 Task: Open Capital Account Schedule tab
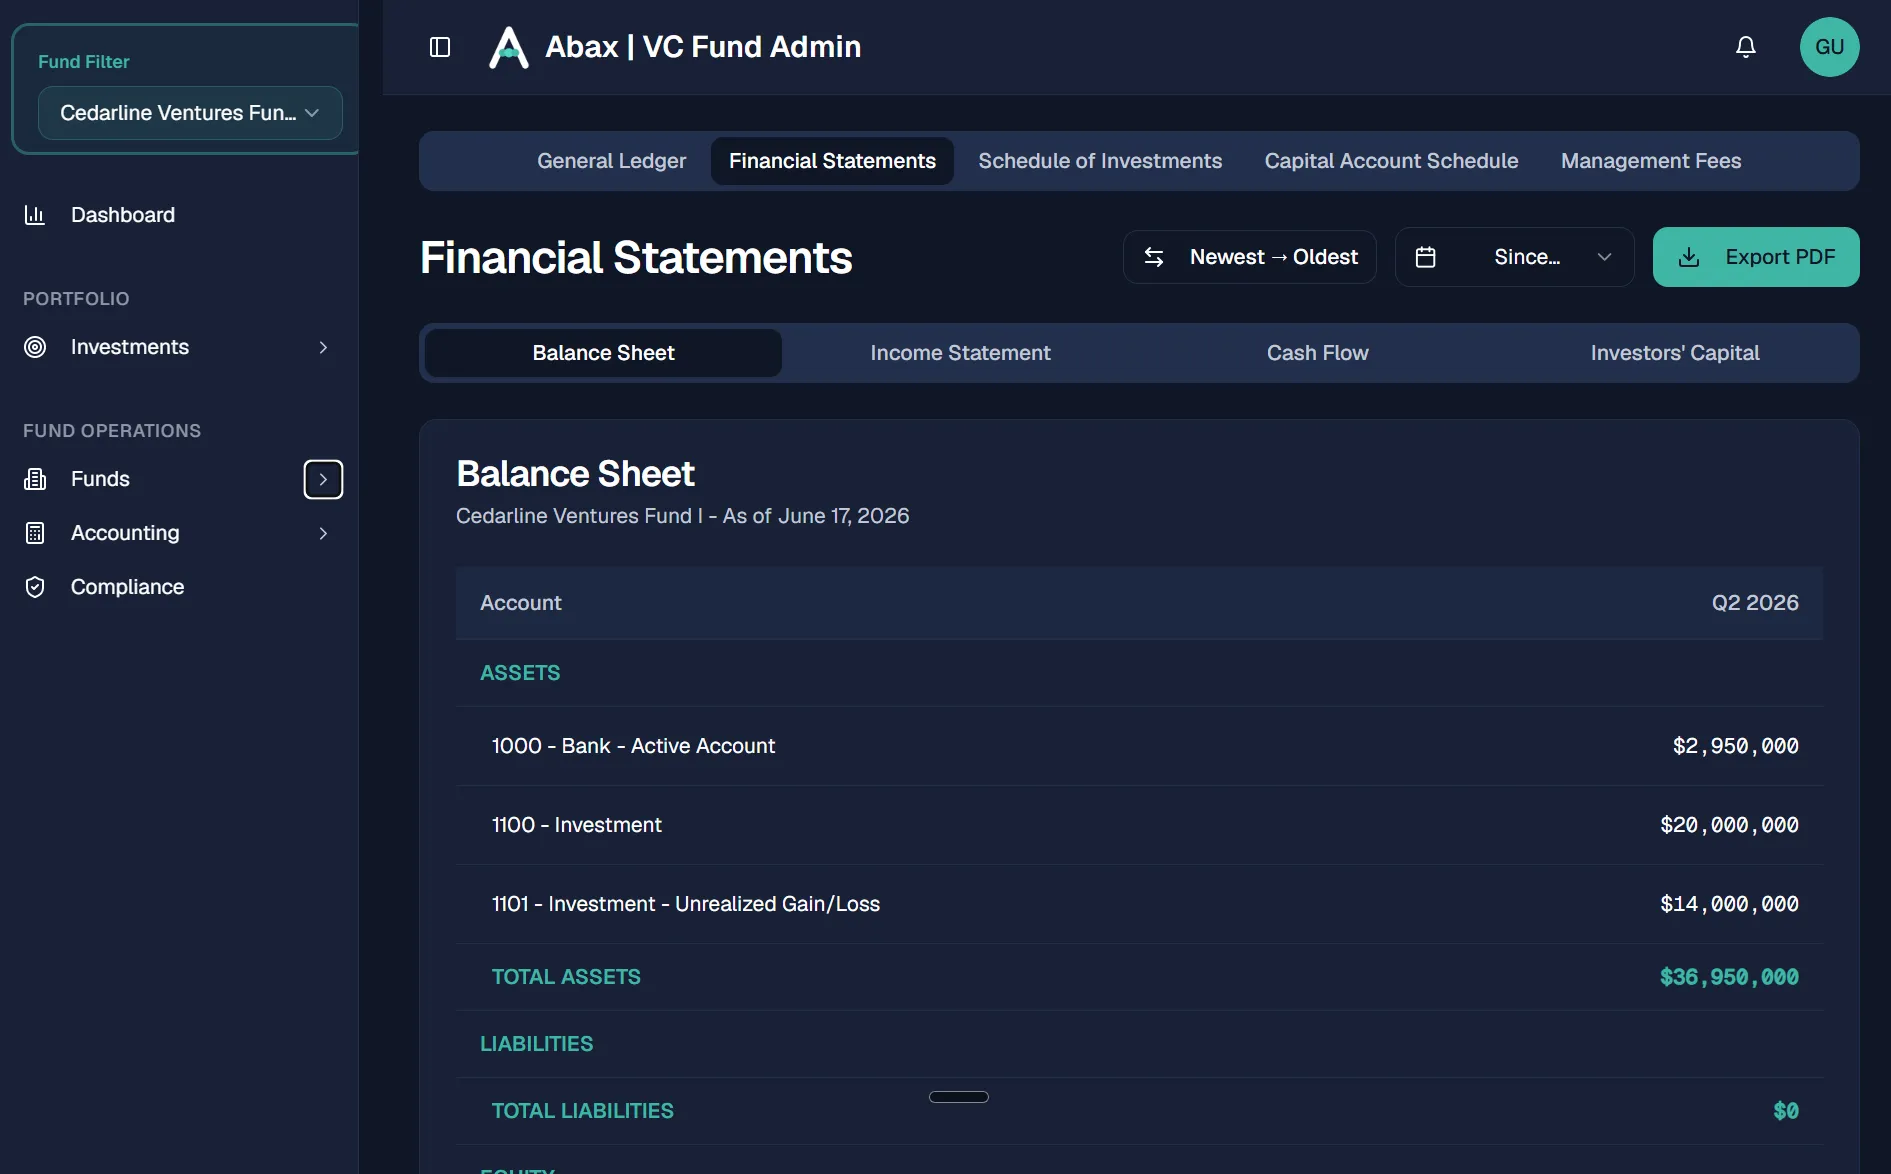pyautogui.click(x=1391, y=161)
